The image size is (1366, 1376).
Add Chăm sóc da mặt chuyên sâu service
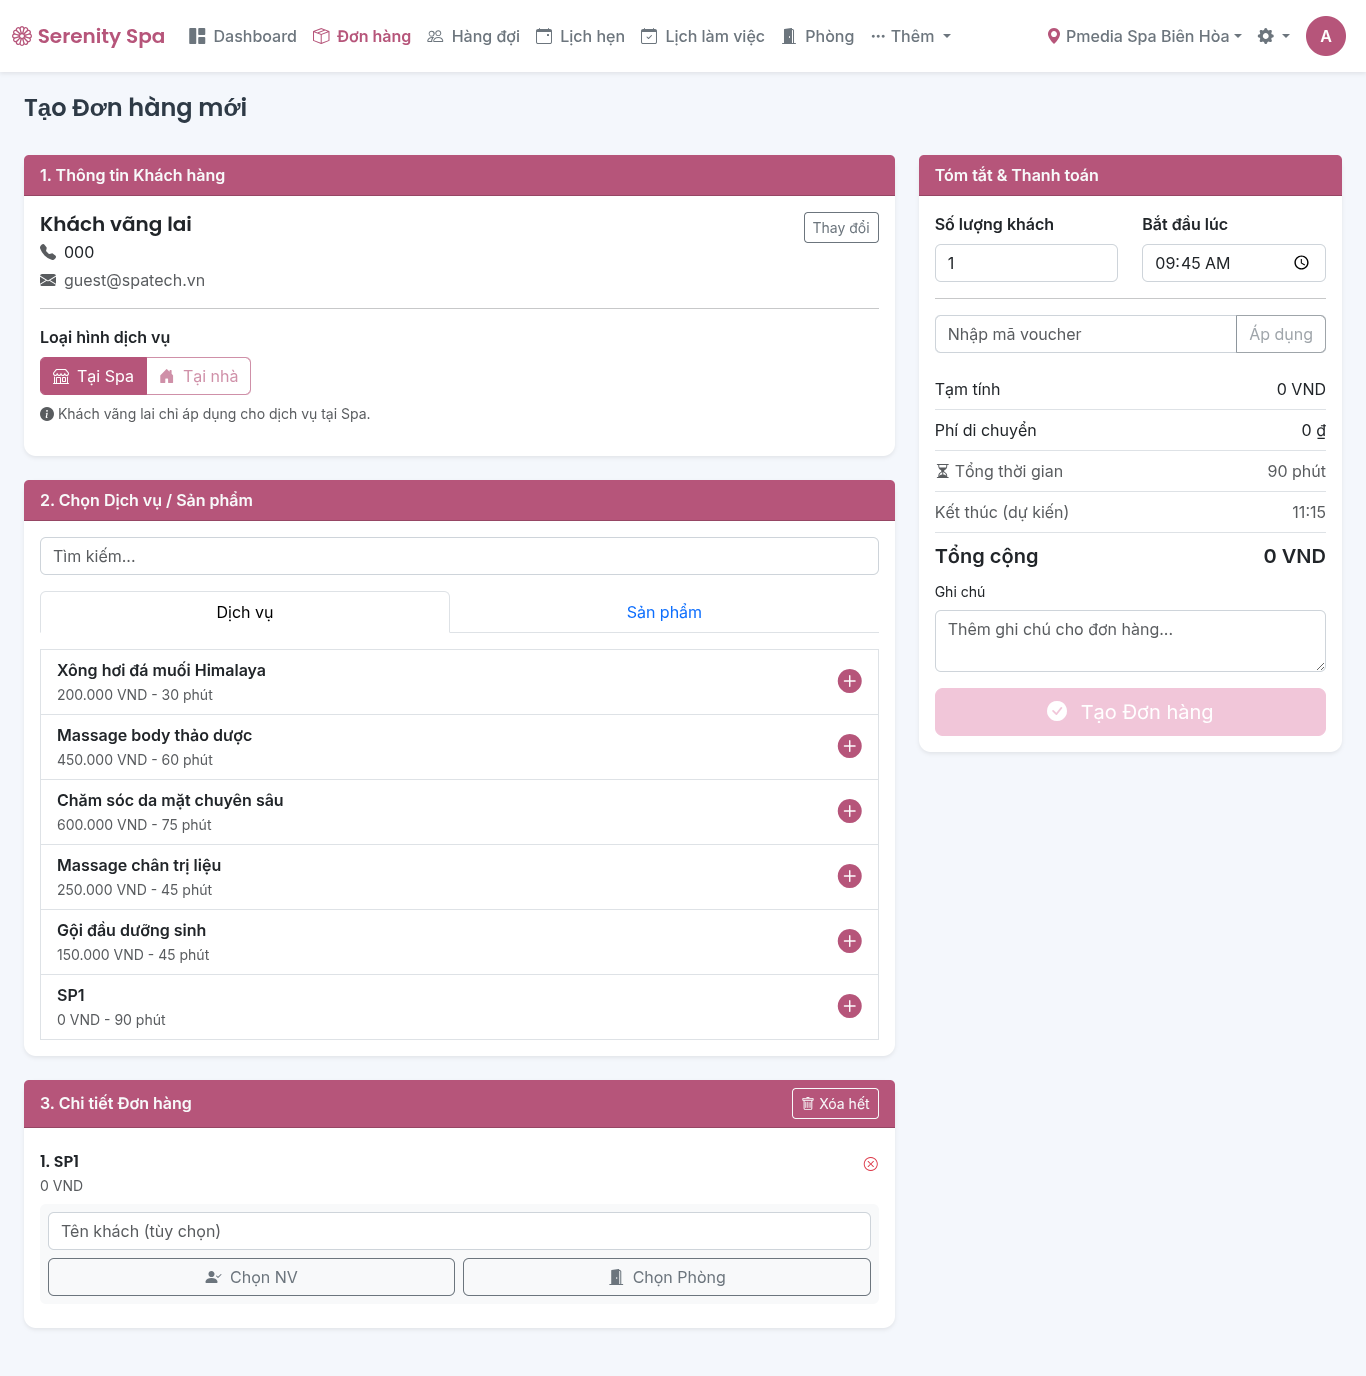(849, 811)
